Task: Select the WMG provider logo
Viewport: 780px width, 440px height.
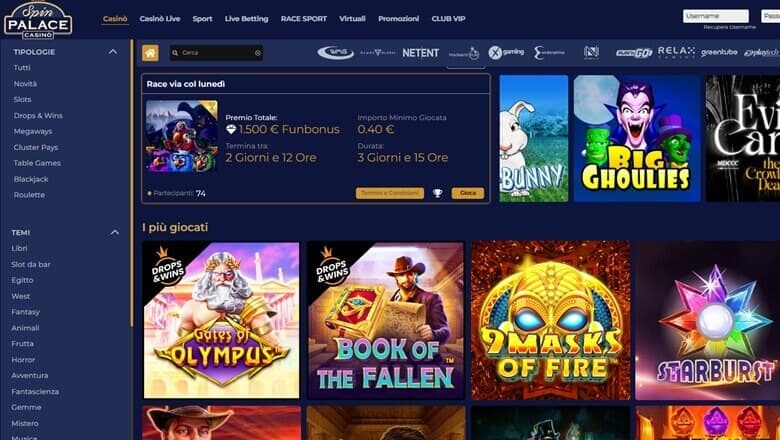Action: [x=335, y=53]
